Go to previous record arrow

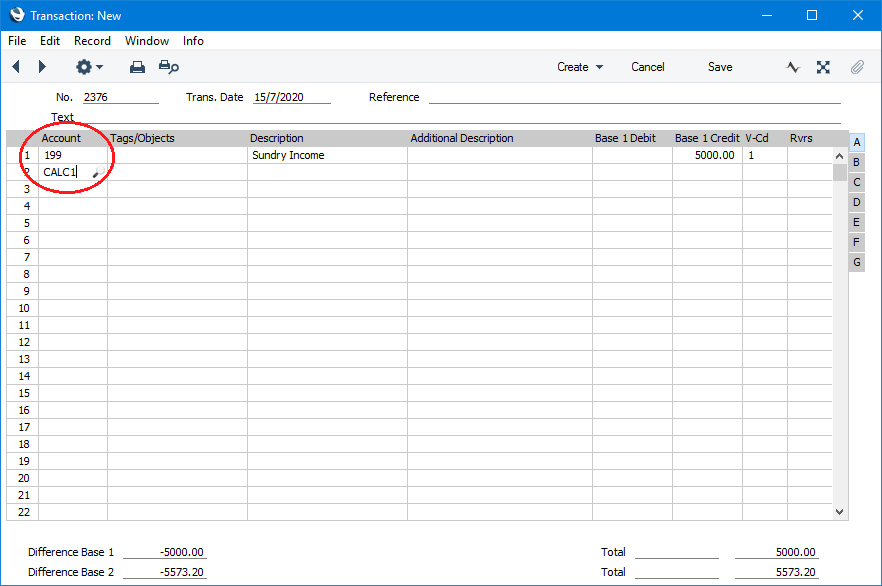pos(16,67)
